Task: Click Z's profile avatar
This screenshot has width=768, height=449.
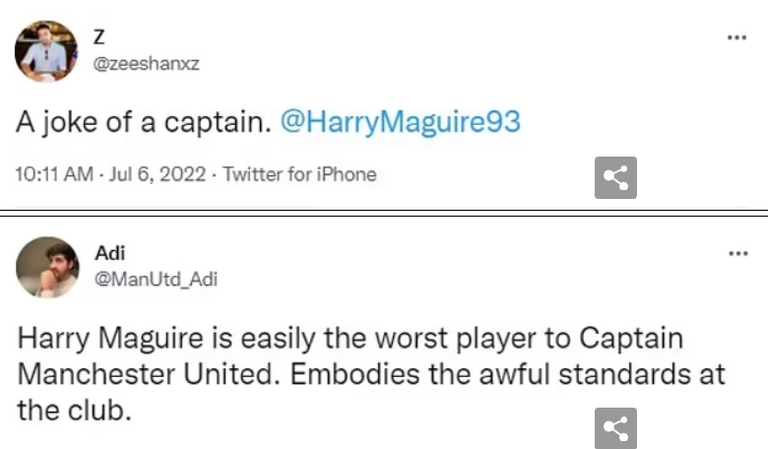Action: pyautogui.click(x=46, y=51)
